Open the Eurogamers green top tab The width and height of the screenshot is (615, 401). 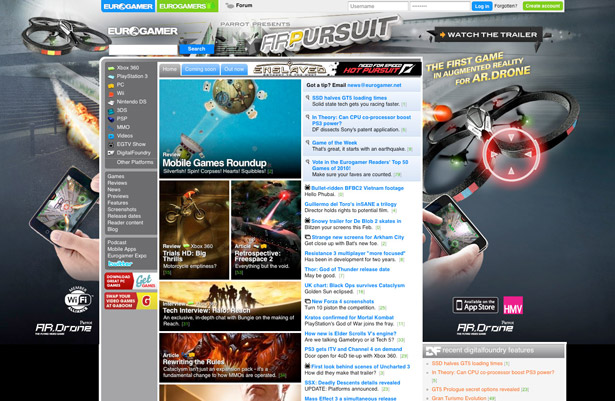tap(187, 6)
